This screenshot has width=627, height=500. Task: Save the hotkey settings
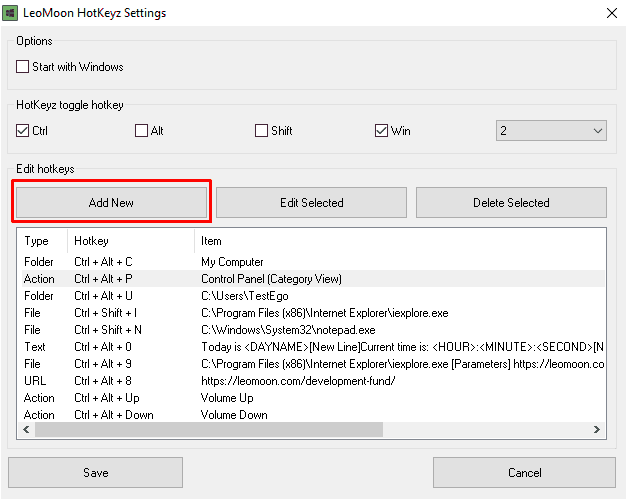click(x=96, y=472)
